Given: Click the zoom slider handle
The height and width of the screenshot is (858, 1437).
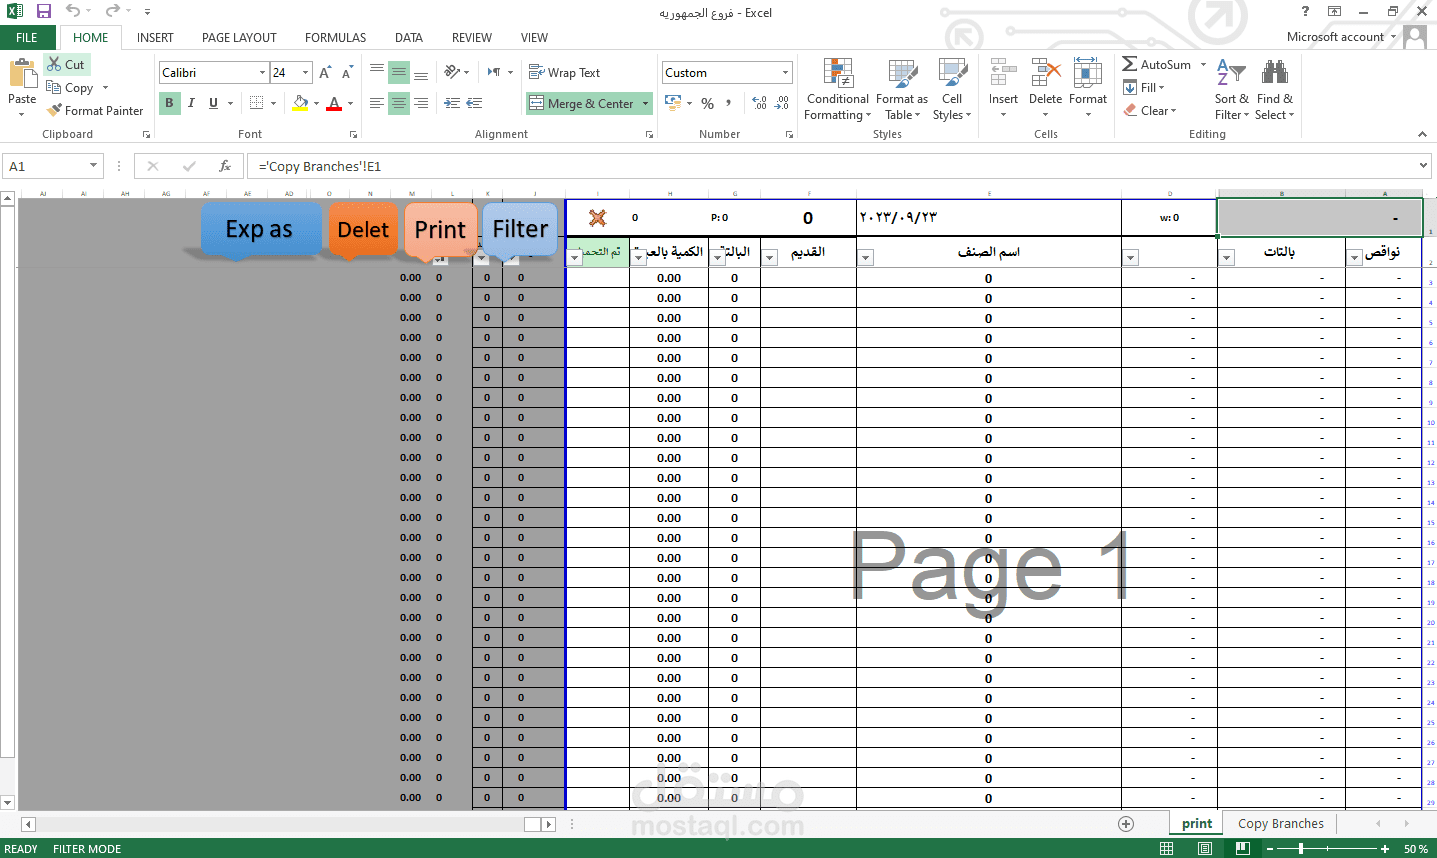Looking at the screenshot, I should pos(1300,849).
